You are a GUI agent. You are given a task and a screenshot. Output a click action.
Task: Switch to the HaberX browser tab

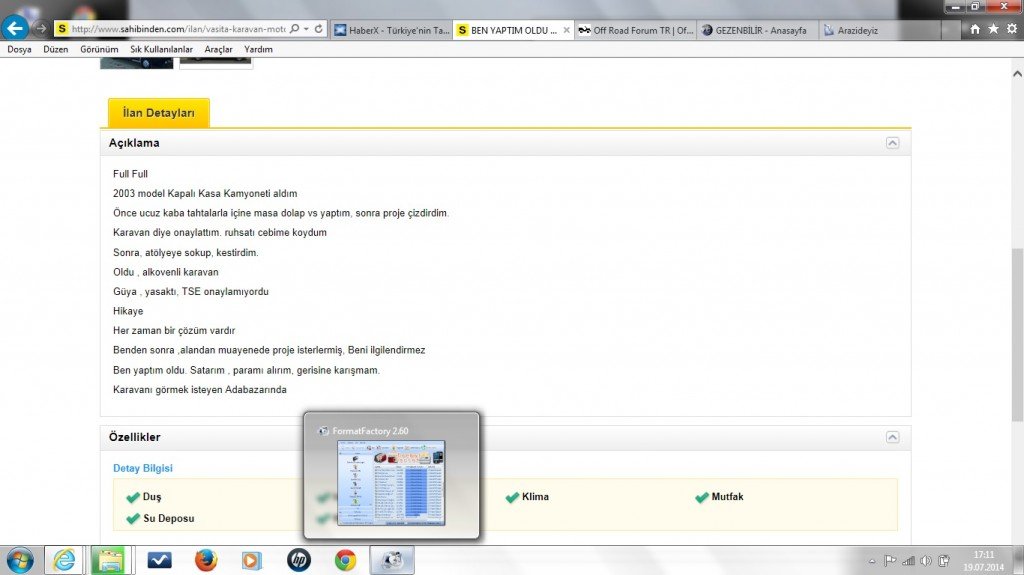coord(390,30)
